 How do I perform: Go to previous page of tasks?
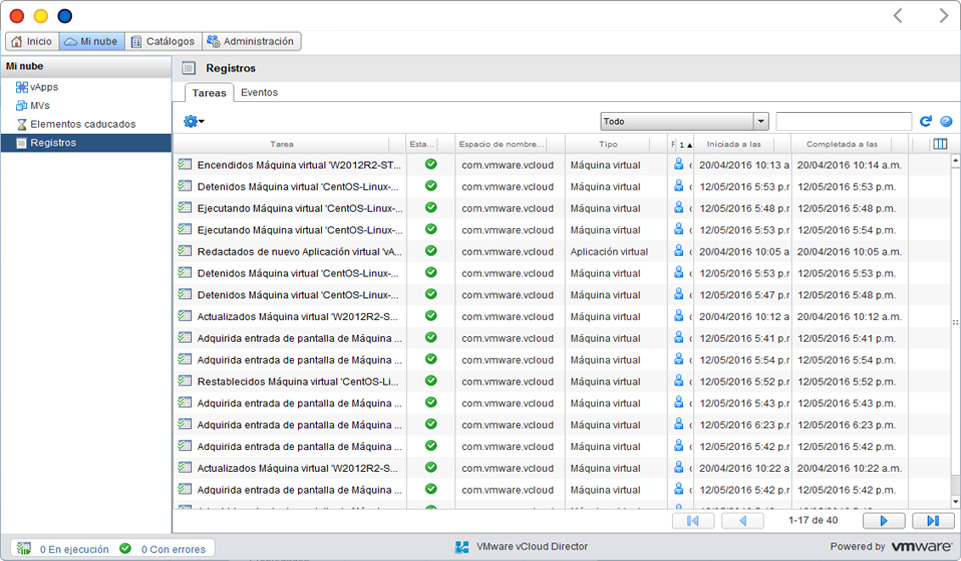point(743,521)
